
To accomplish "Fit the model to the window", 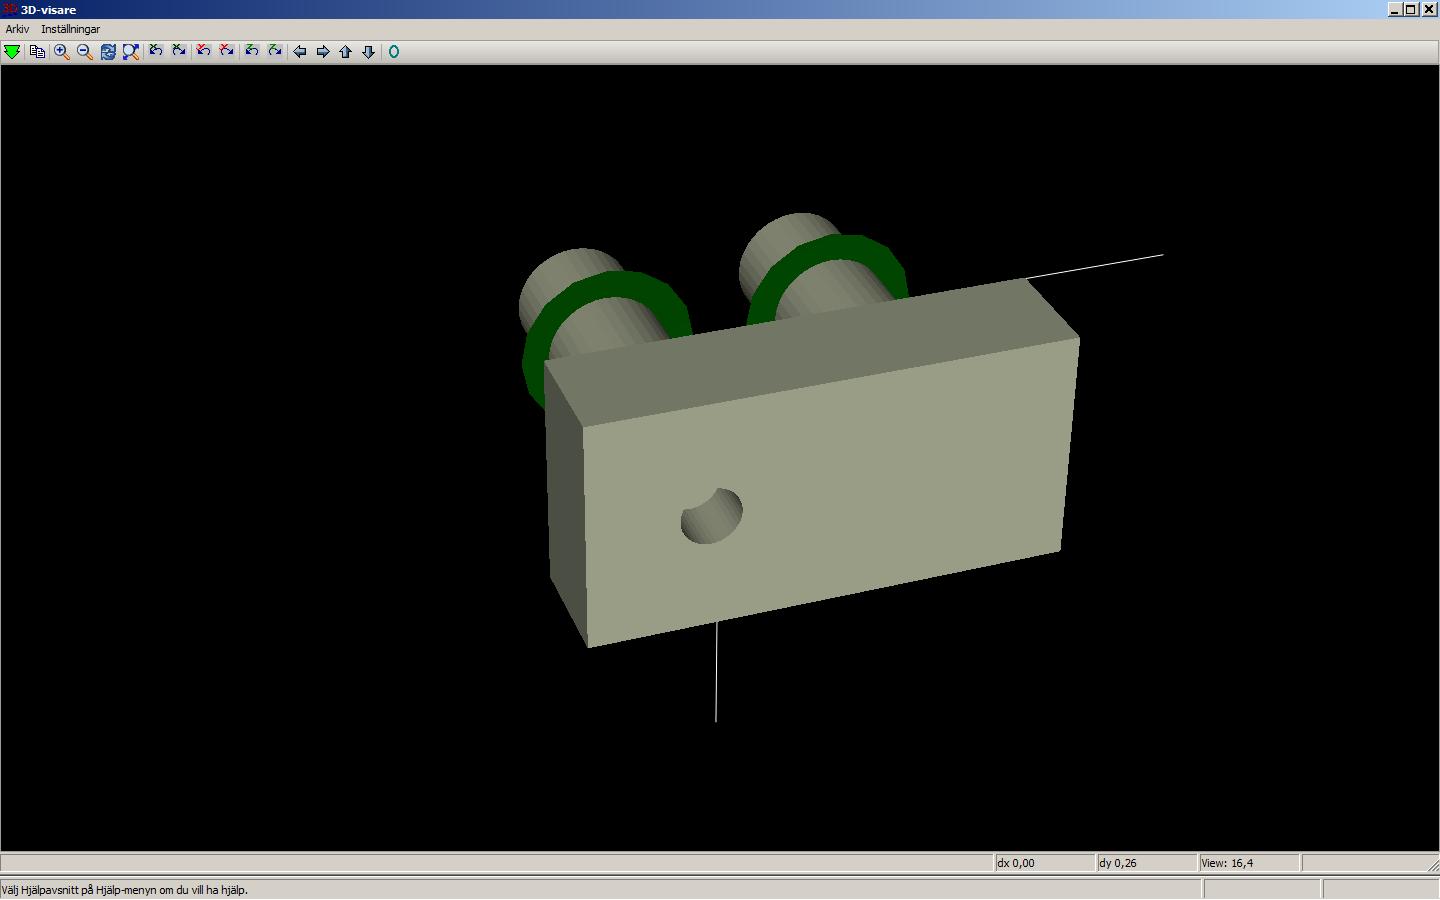I will 131,52.
